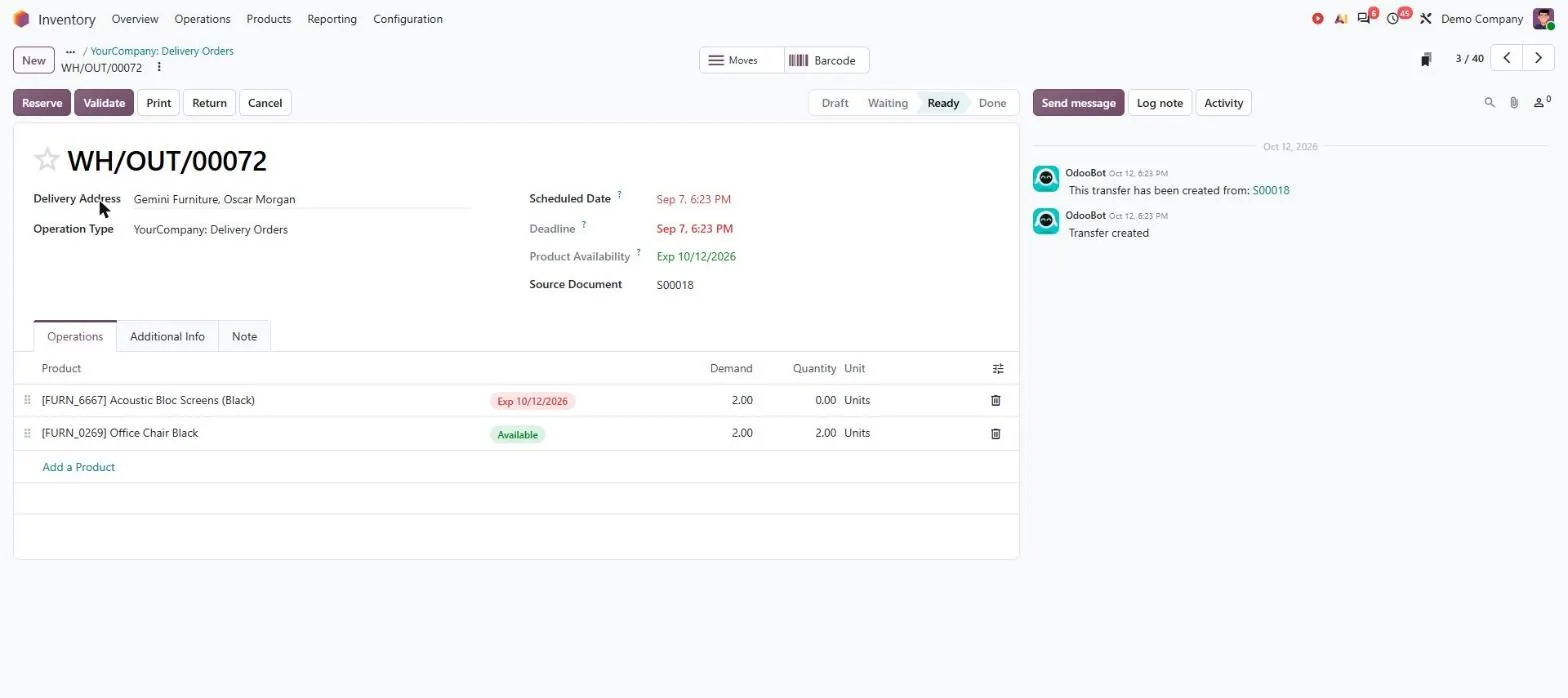Open the Products menu
This screenshot has height=698, width=1568.
coord(268,19)
